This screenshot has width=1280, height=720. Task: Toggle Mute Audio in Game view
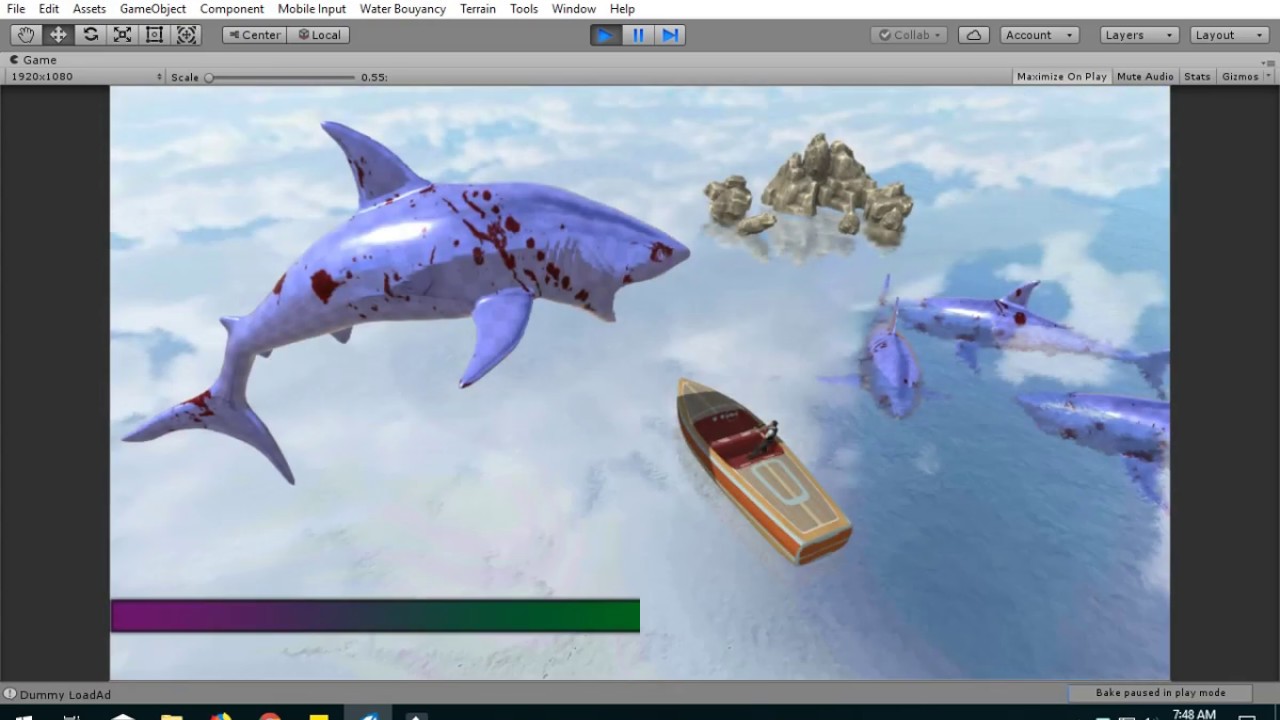click(1145, 76)
